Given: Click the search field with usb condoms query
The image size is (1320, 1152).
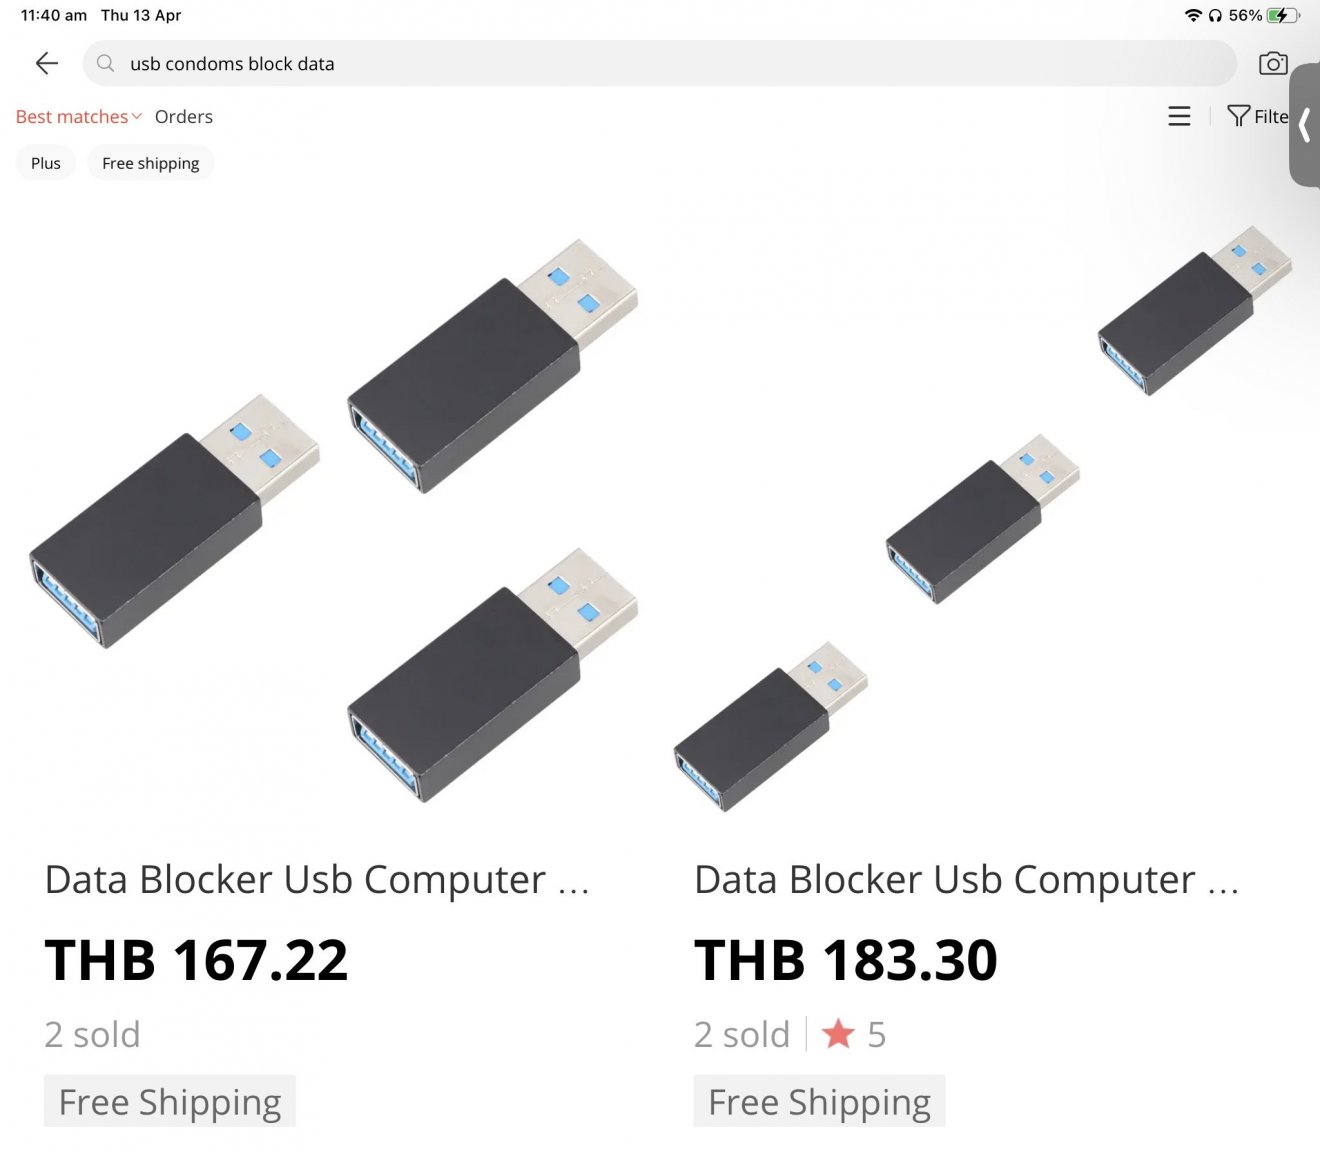Looking at the screenshot, I should 660,64.
